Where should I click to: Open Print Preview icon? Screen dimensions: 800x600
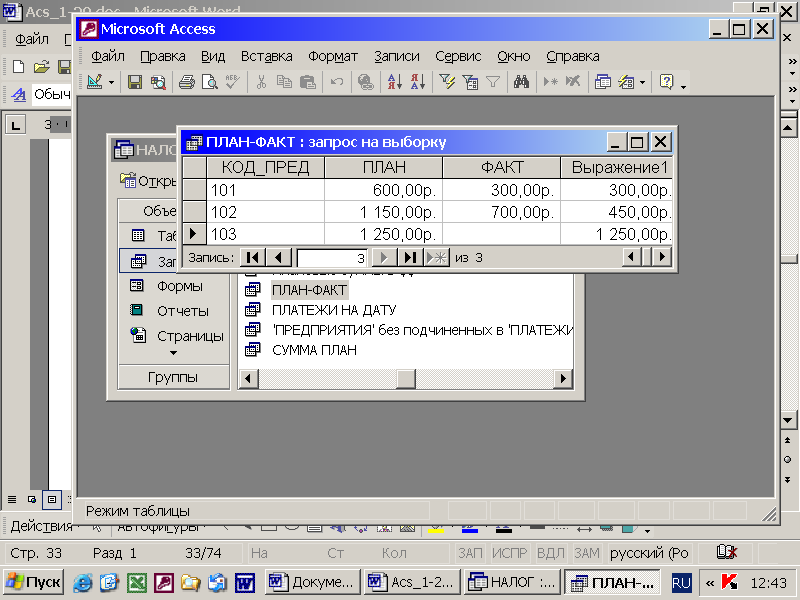pos(210,82)
